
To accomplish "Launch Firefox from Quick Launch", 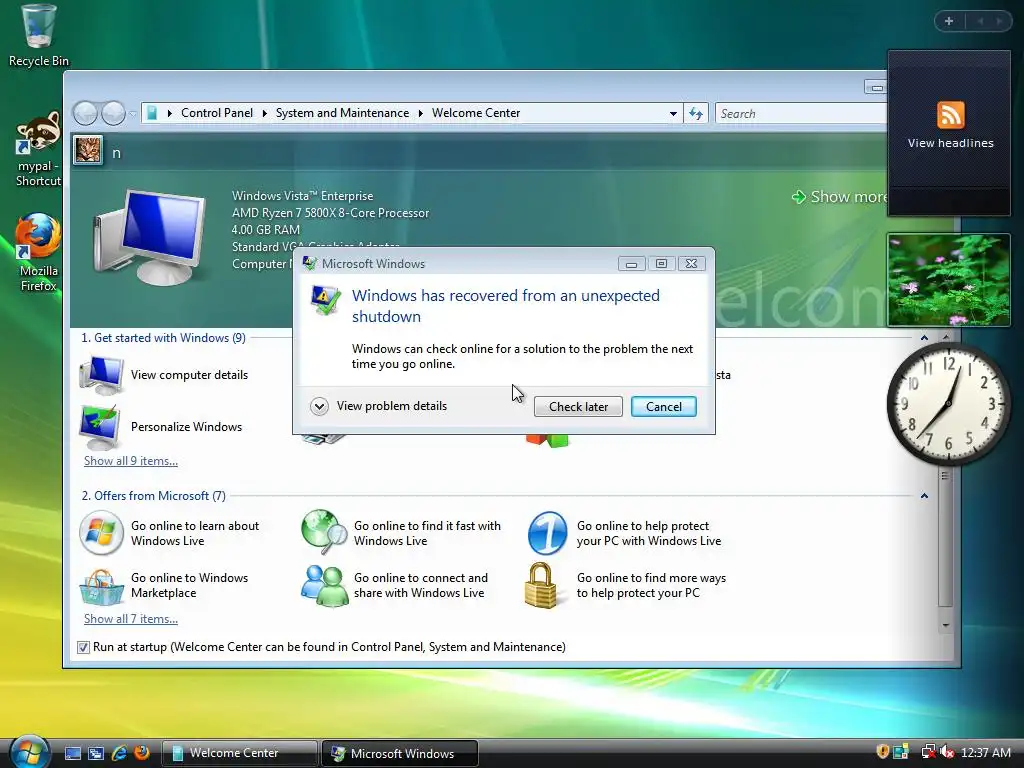I will tap(142, 753).
